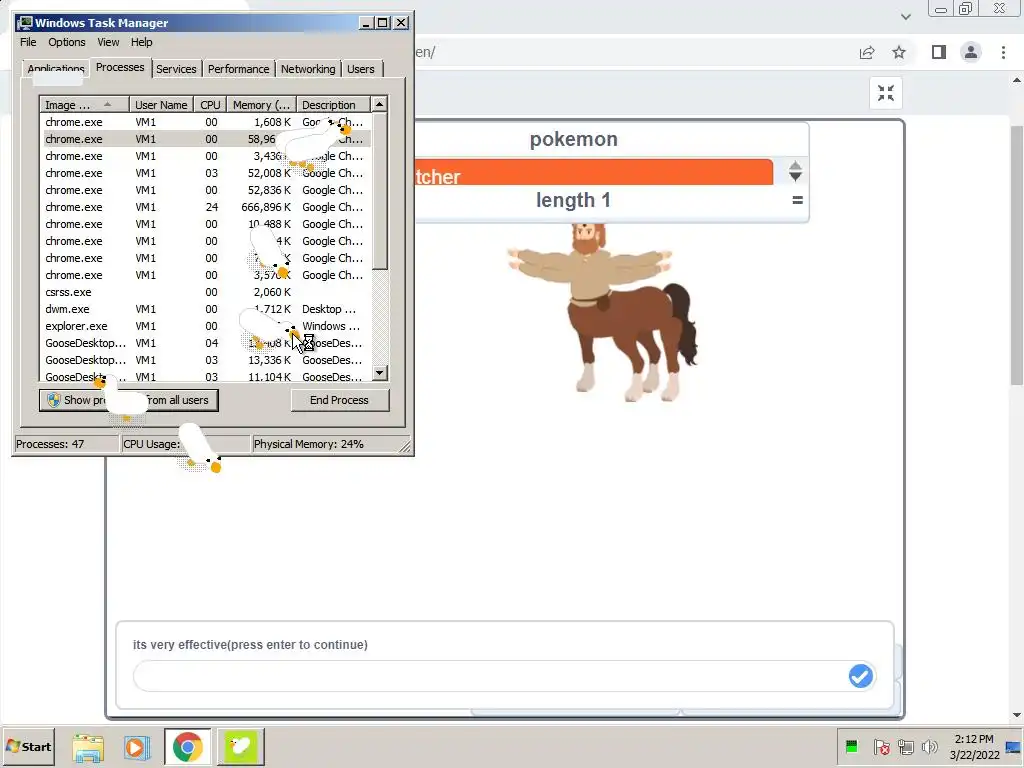Click the equals handle on length monitor
Screen dimensions: 1024x768
pos(797,200)
